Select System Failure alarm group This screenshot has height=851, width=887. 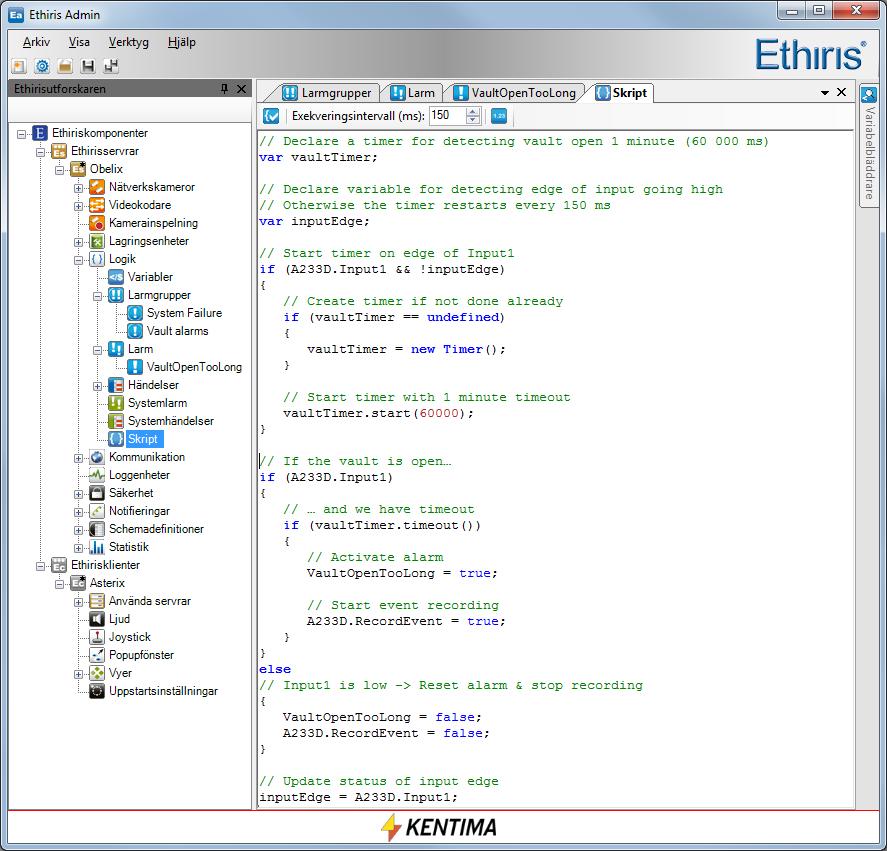[184, 313]
